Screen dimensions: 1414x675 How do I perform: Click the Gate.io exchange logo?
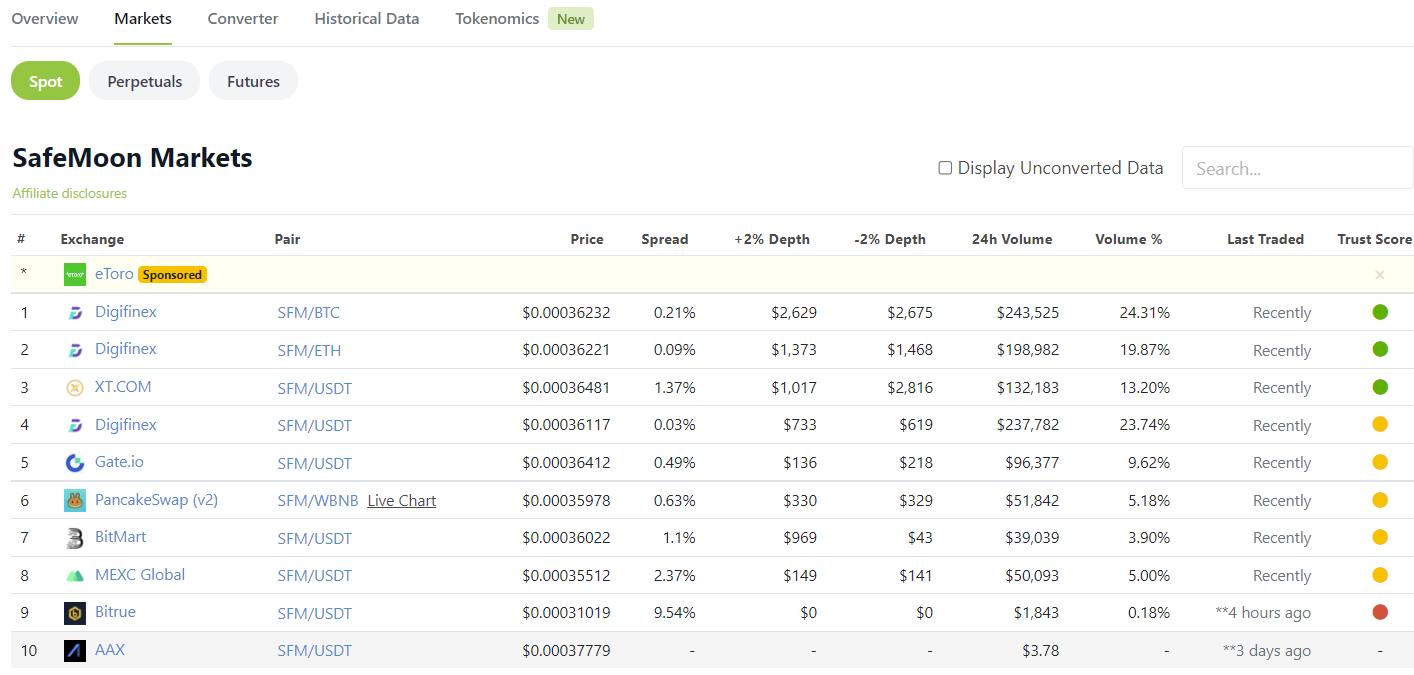(x=74, y=463)
